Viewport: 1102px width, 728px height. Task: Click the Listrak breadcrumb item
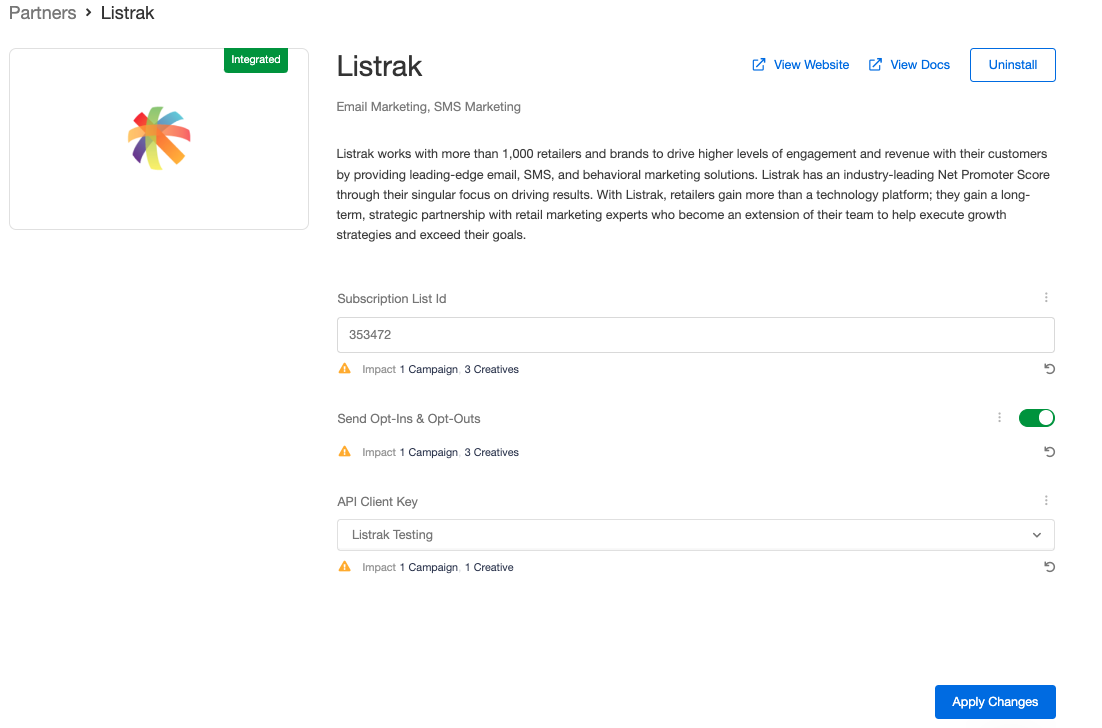point(127,13)
